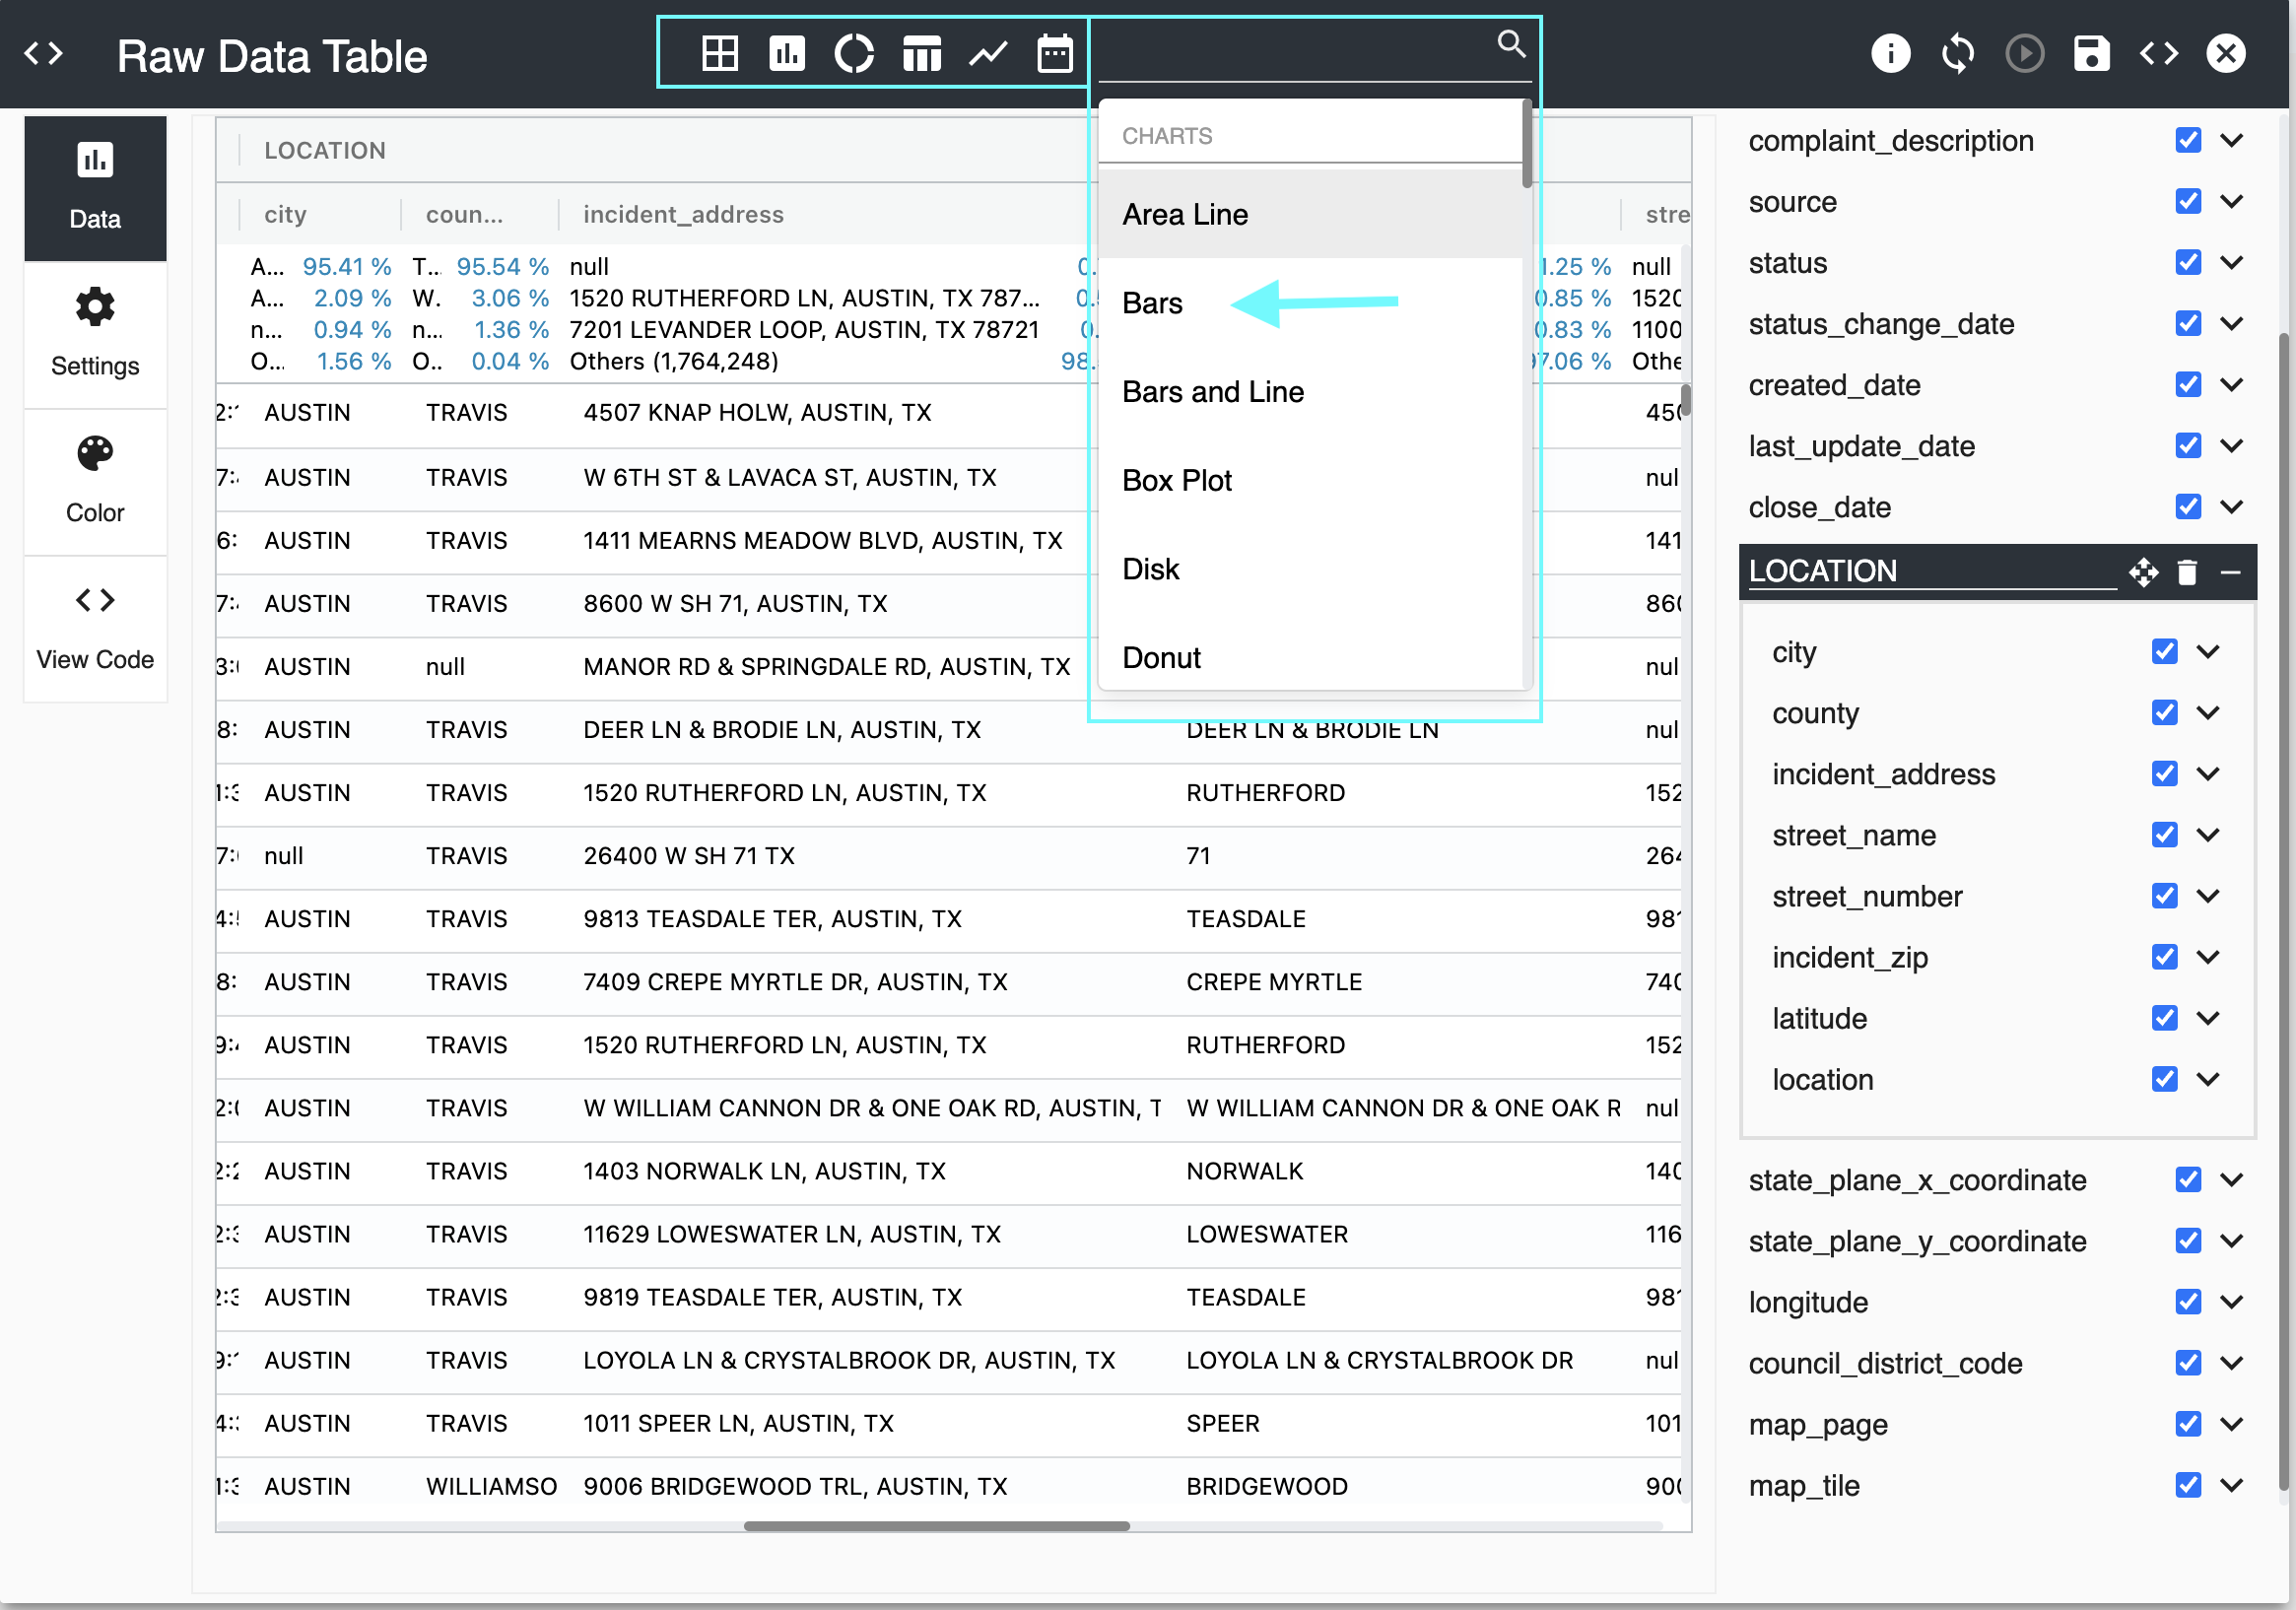Click the line trend chart icon
Screen dimensions: 2296x1610
[x=987, y=53]
